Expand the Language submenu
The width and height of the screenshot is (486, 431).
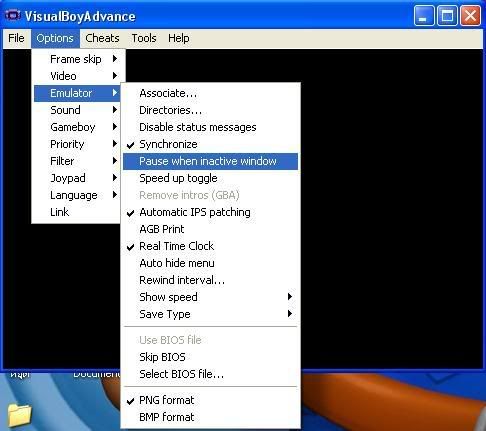[x=77, y=195]
